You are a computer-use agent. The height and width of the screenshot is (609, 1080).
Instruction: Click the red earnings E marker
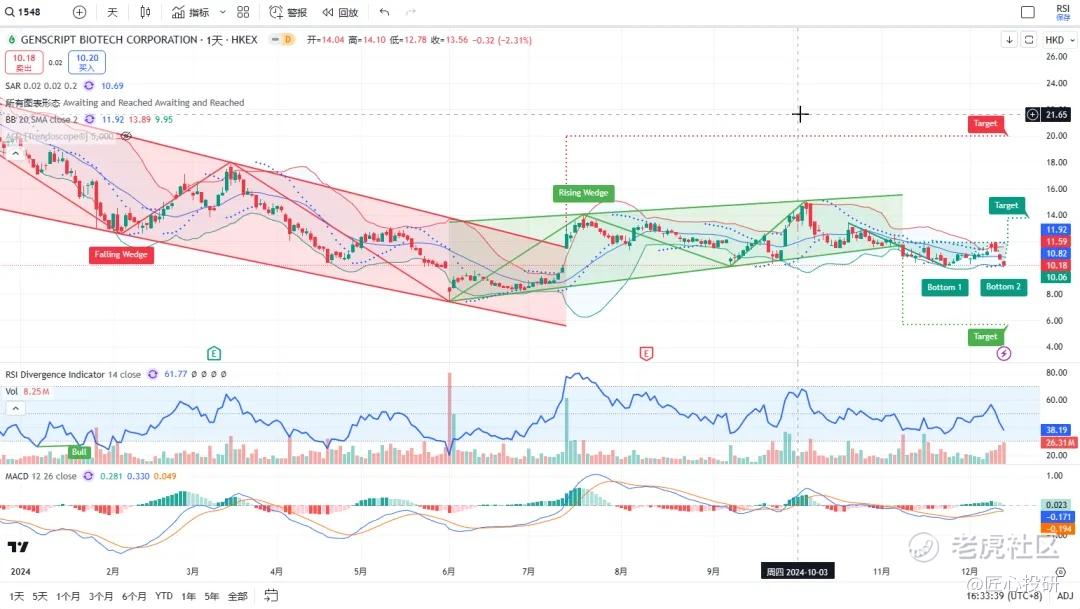pyautogui.click(x=646, y=353)
